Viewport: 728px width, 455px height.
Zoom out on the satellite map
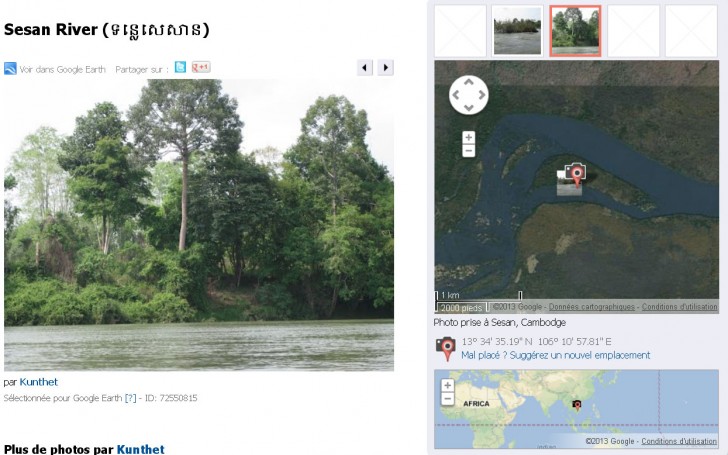coord(469,150)
